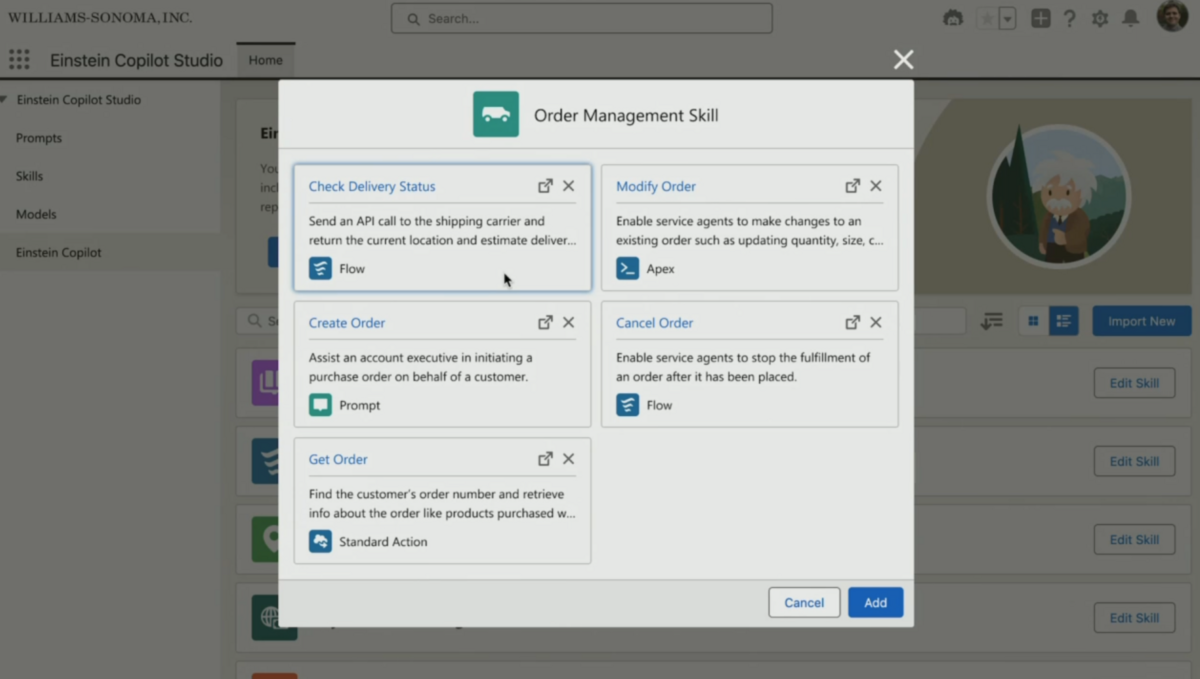The height and width of the screenshot is (679, 1200).
Task: Click first Edit Skill button in list
Action: tap(1134, 383)
